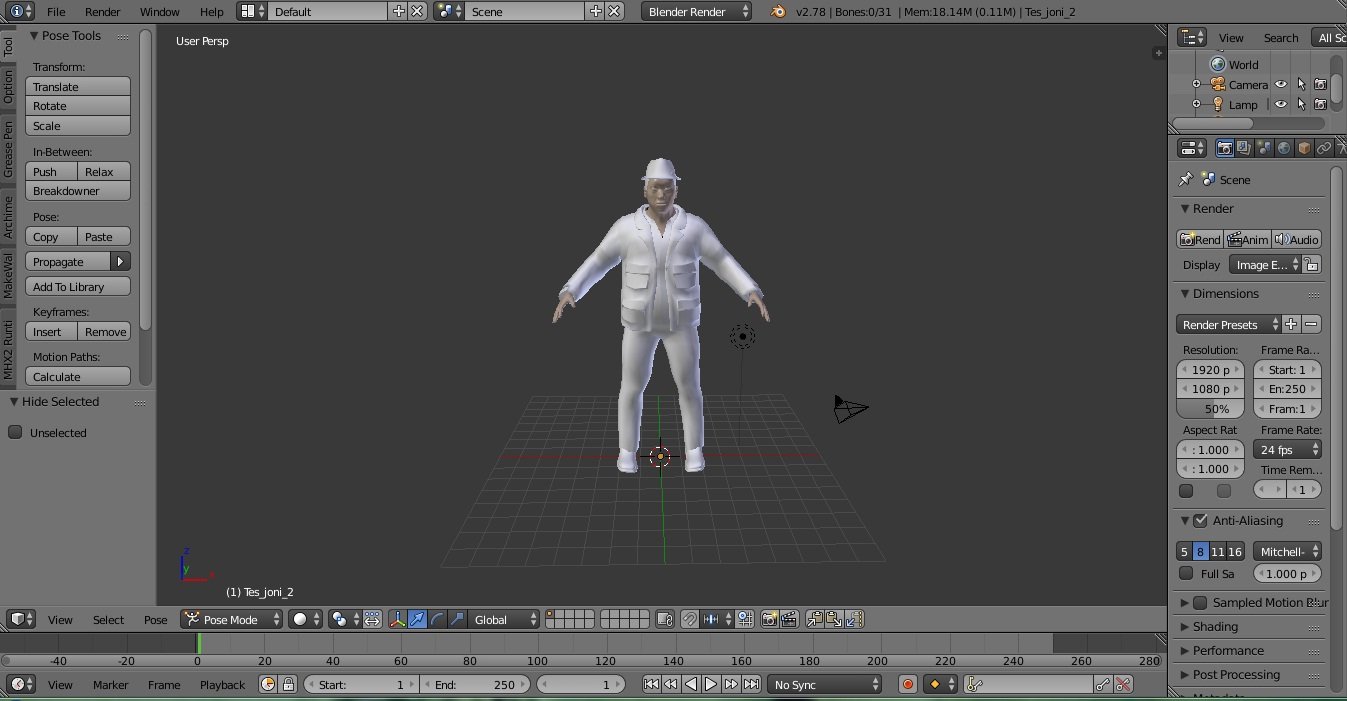The width and height of the screenshot is (1347, 701).
Task: Switch to the Grease Pencil sidebar tab
Action: point(8,150)
